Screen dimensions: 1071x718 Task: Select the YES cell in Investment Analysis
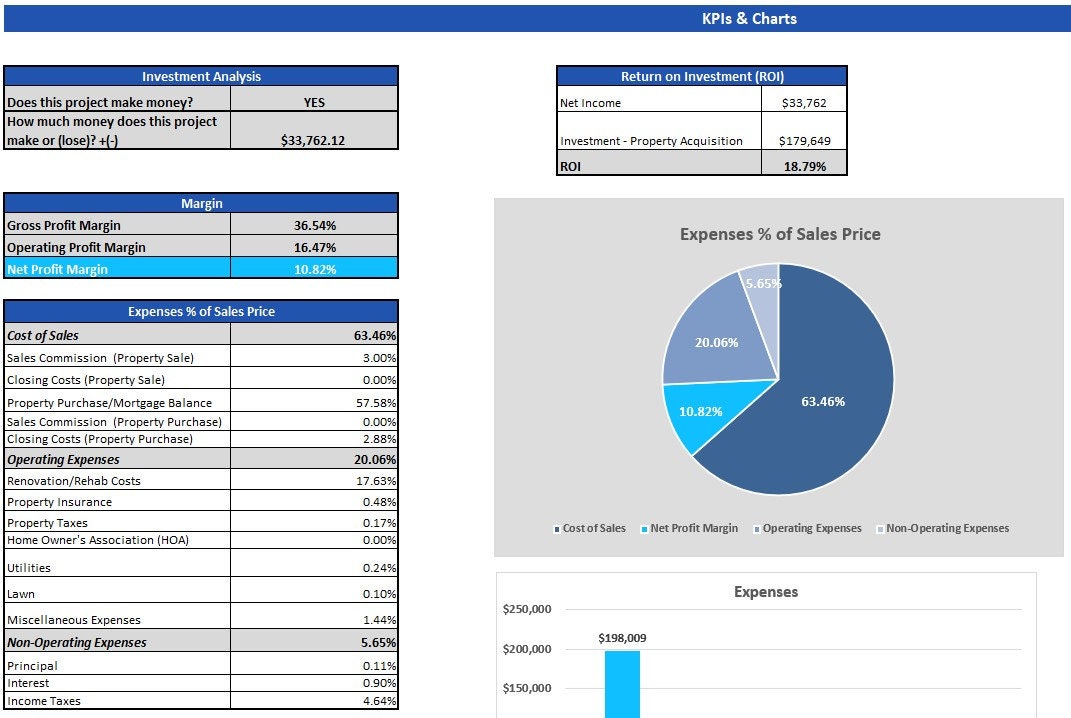pyautogui.click(x=314, y=101)
